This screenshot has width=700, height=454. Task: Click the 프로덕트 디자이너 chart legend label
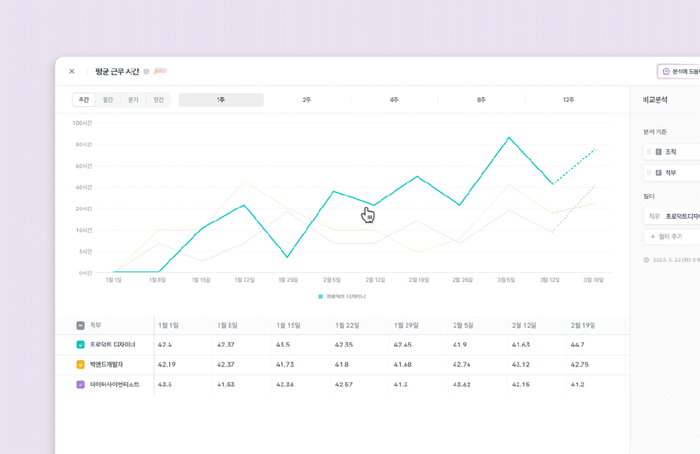[346, 296]
